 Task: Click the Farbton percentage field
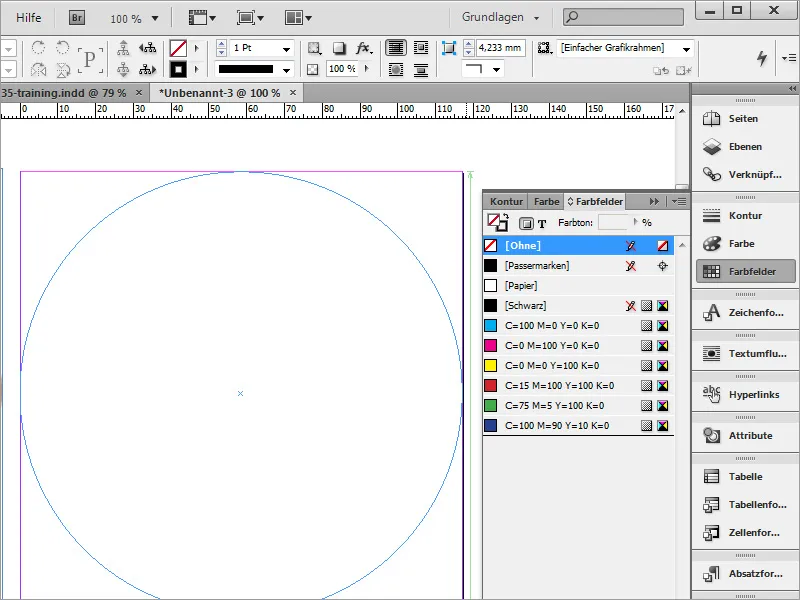tap(613, 222)
